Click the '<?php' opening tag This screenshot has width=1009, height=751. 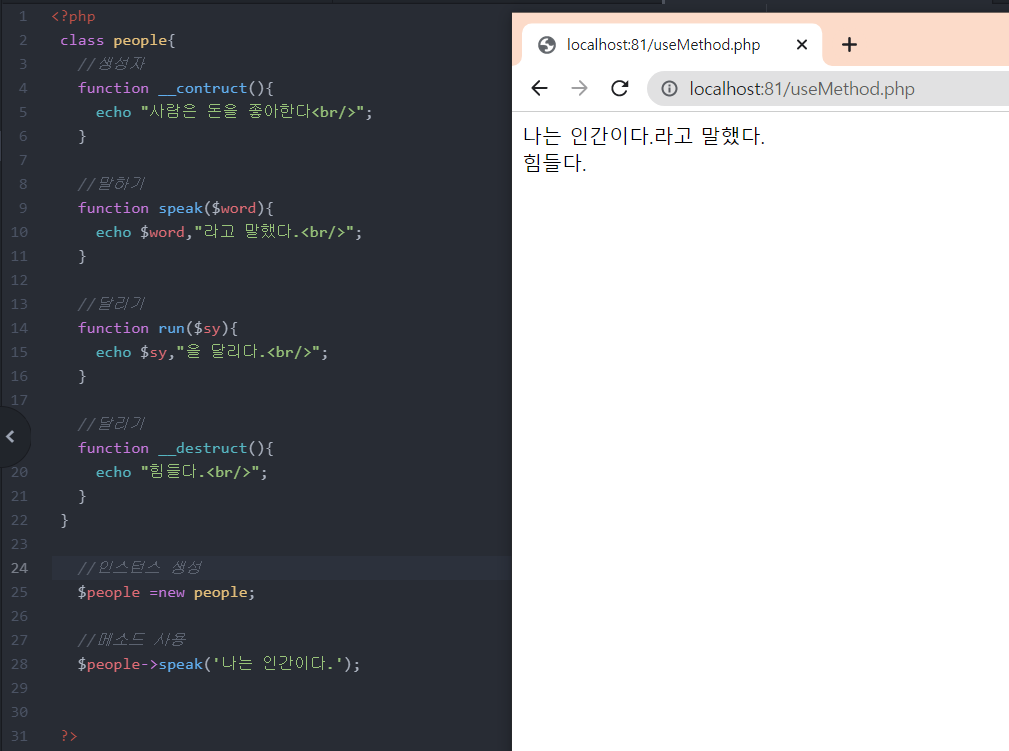[x=73, y=16]
